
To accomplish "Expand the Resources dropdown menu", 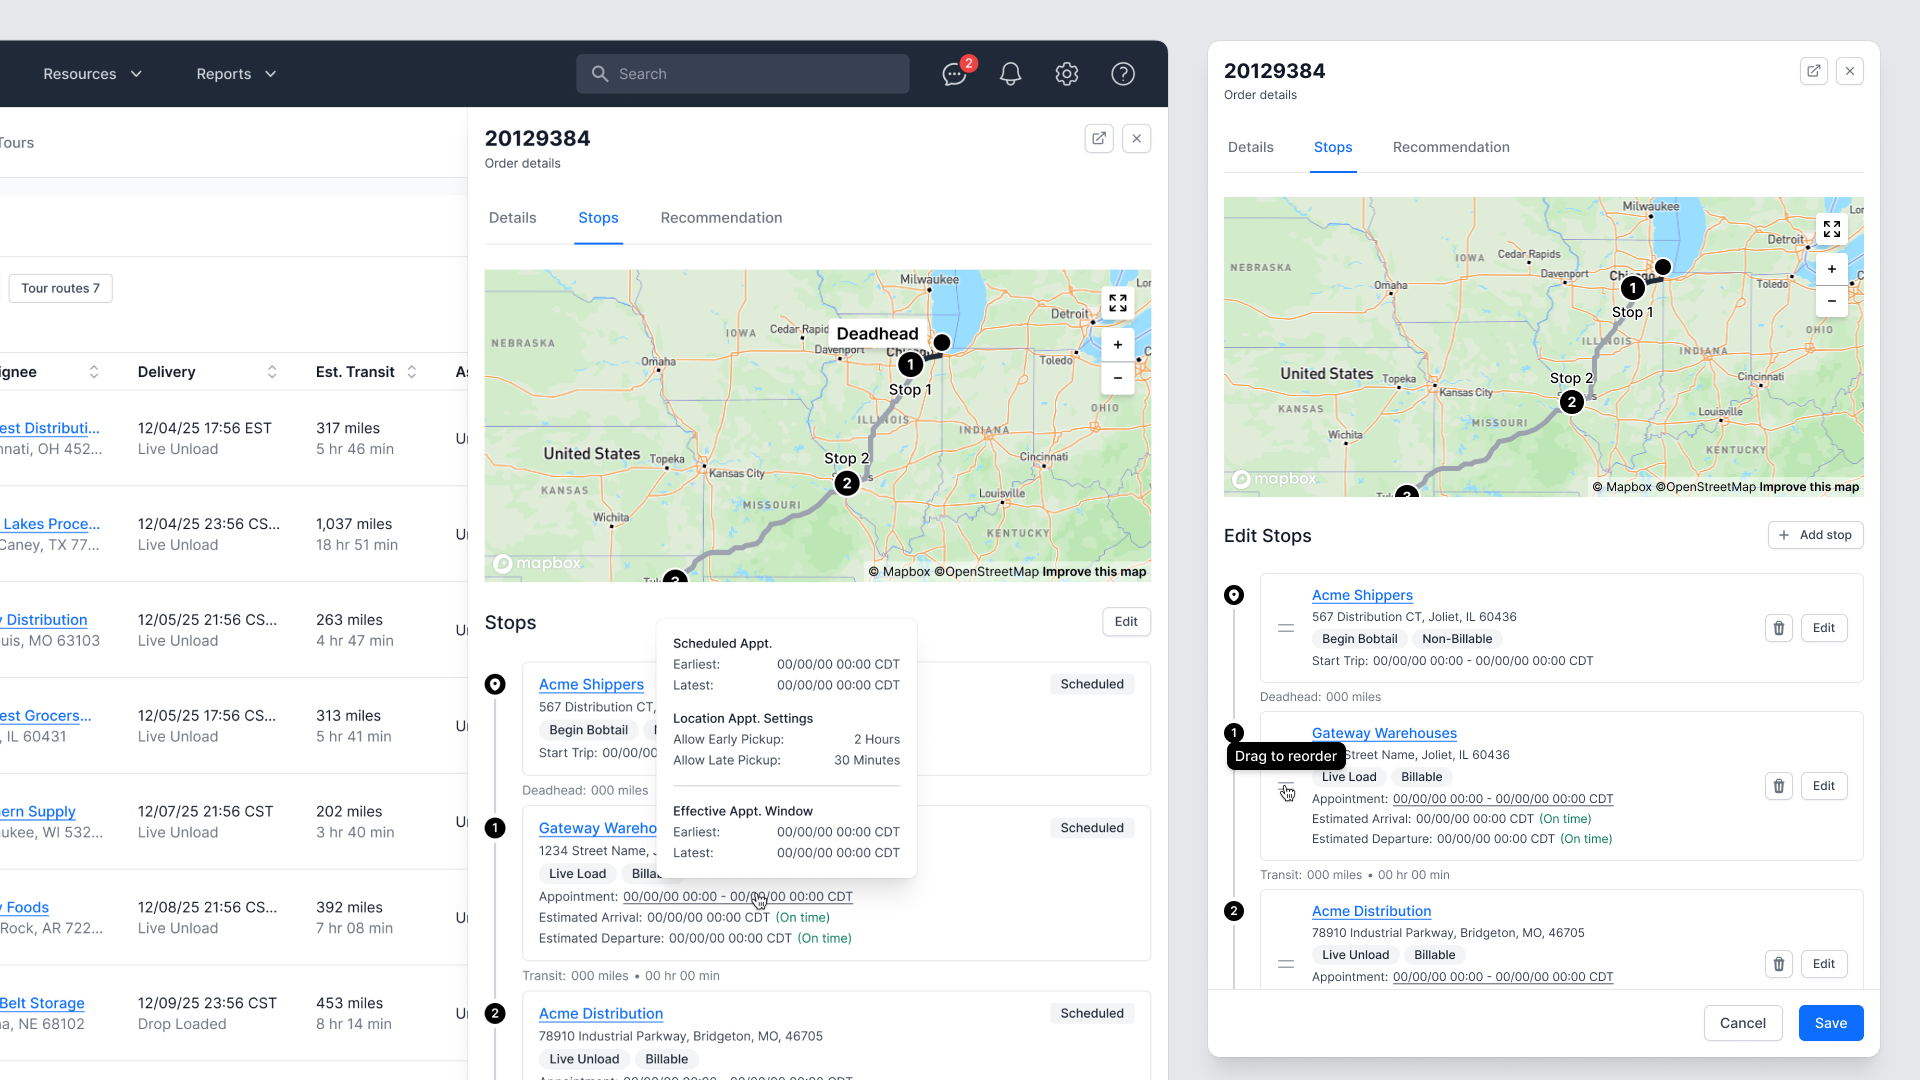I will pyautogui.click(x=92, y=74).
